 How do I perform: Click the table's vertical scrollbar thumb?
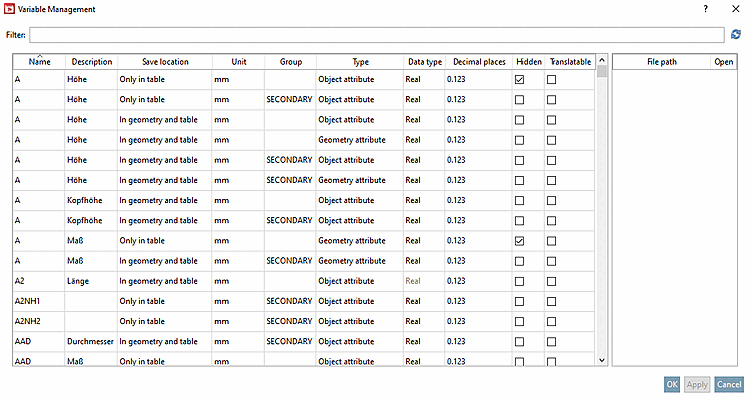tap(602, 71)
